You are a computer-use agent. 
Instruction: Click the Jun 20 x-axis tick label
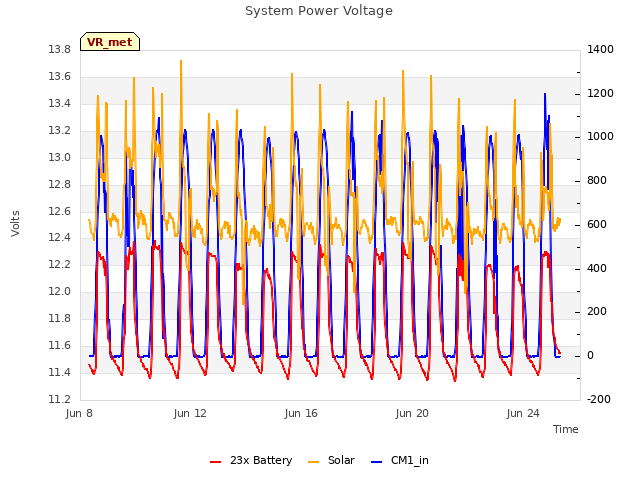tap(412, 413)
